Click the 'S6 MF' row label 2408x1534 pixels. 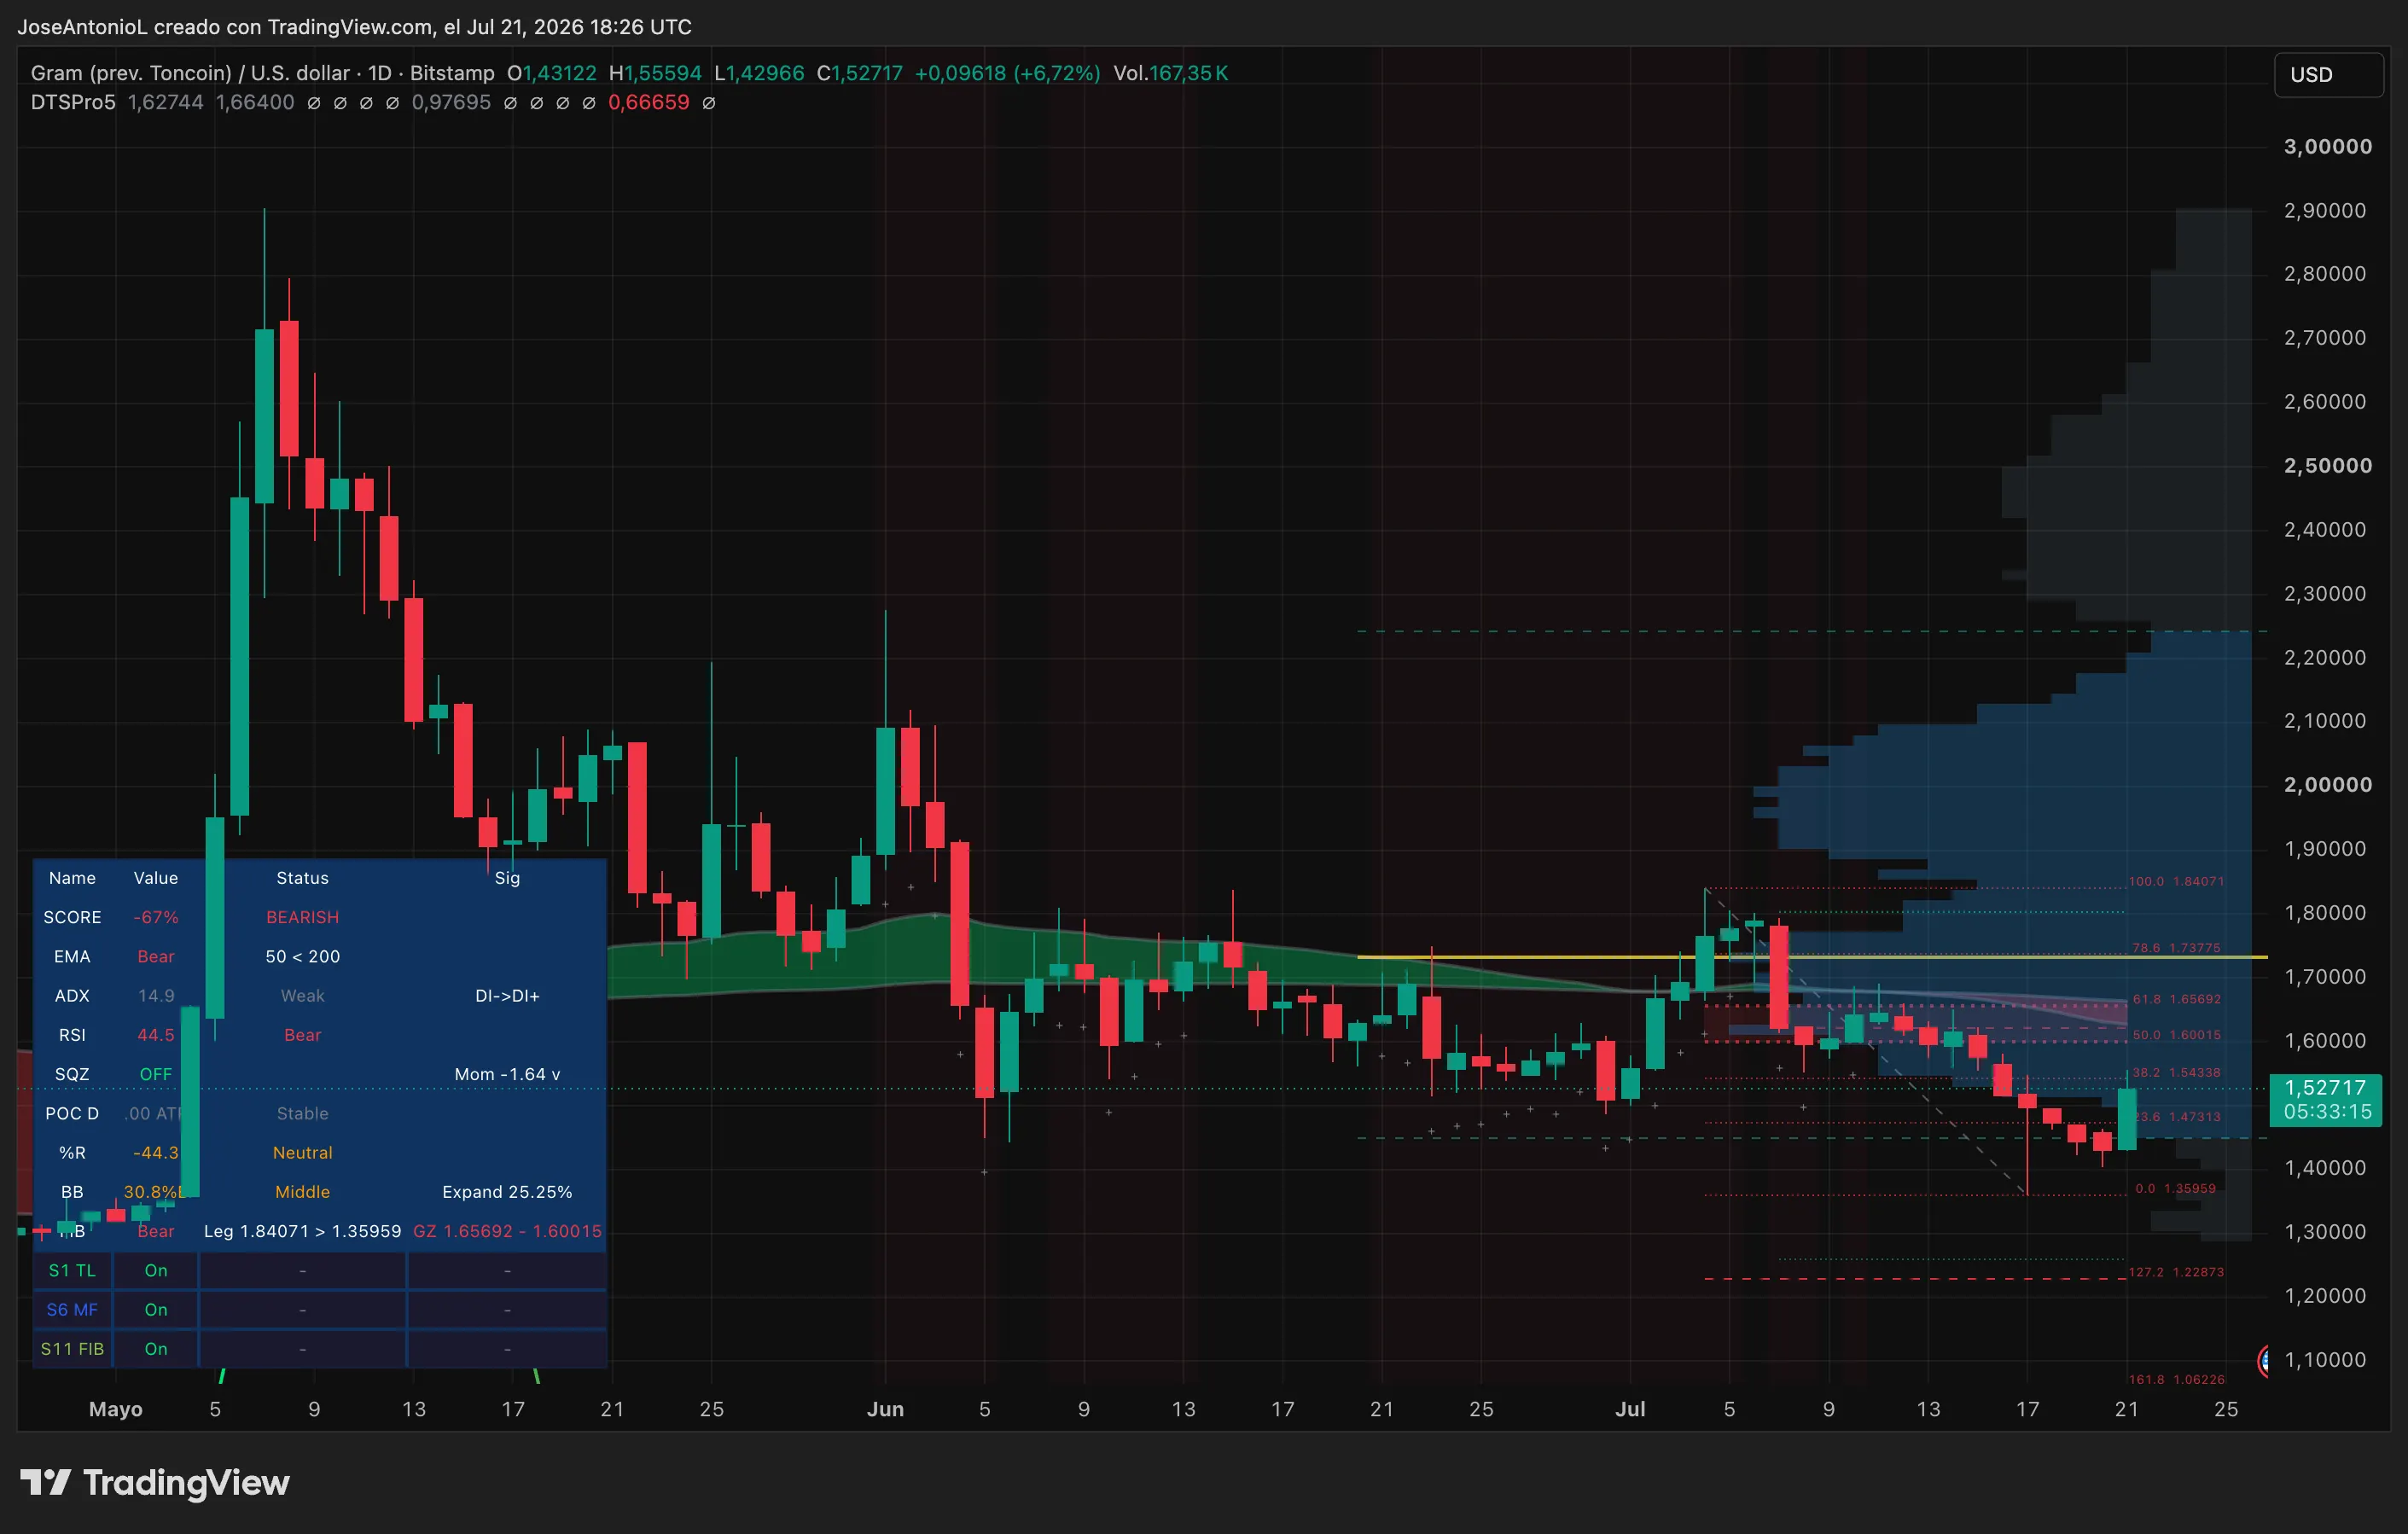(72, 1309)
